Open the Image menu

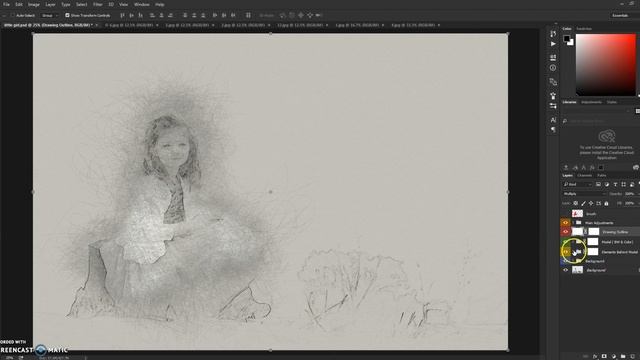click(33, 4)
